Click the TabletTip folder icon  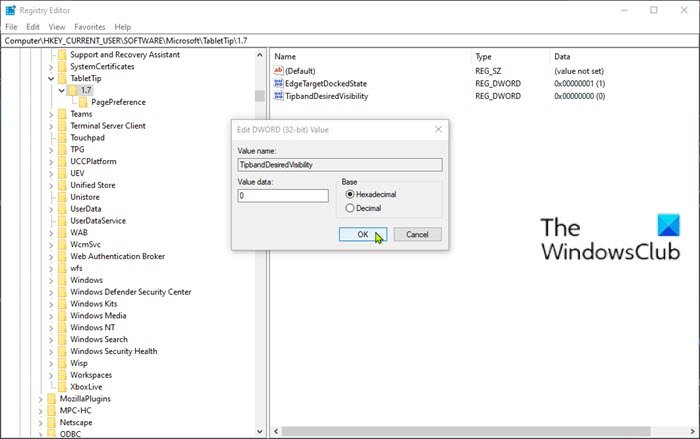click(62, 78)
